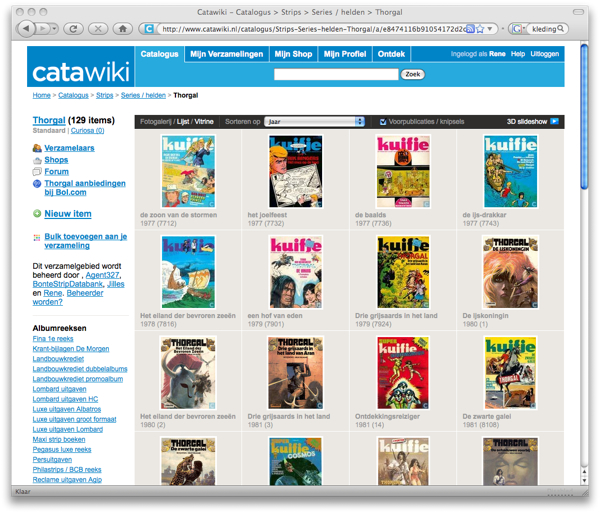This screenshot has height=513, width=600.
Task: Switch to Vitrine view
Action: coord(204,122)
